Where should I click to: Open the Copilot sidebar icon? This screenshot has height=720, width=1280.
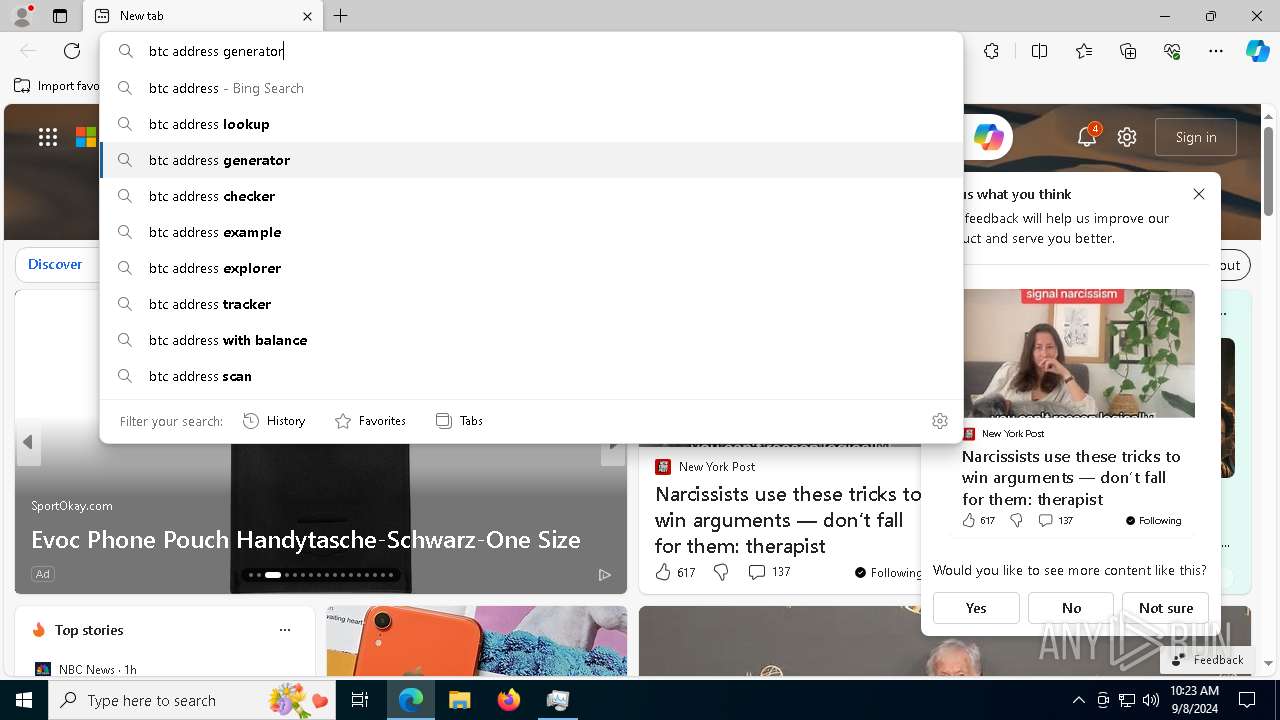click(x=1257, y=51)
